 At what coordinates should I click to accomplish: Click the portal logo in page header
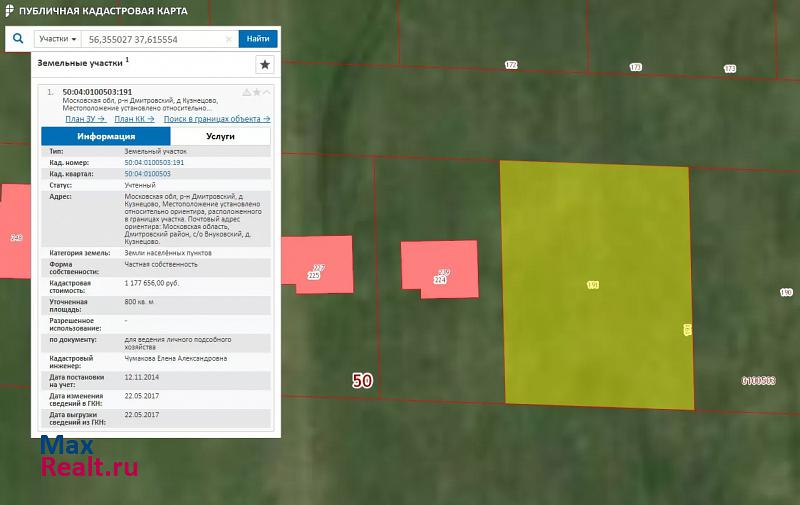point(10,10)
